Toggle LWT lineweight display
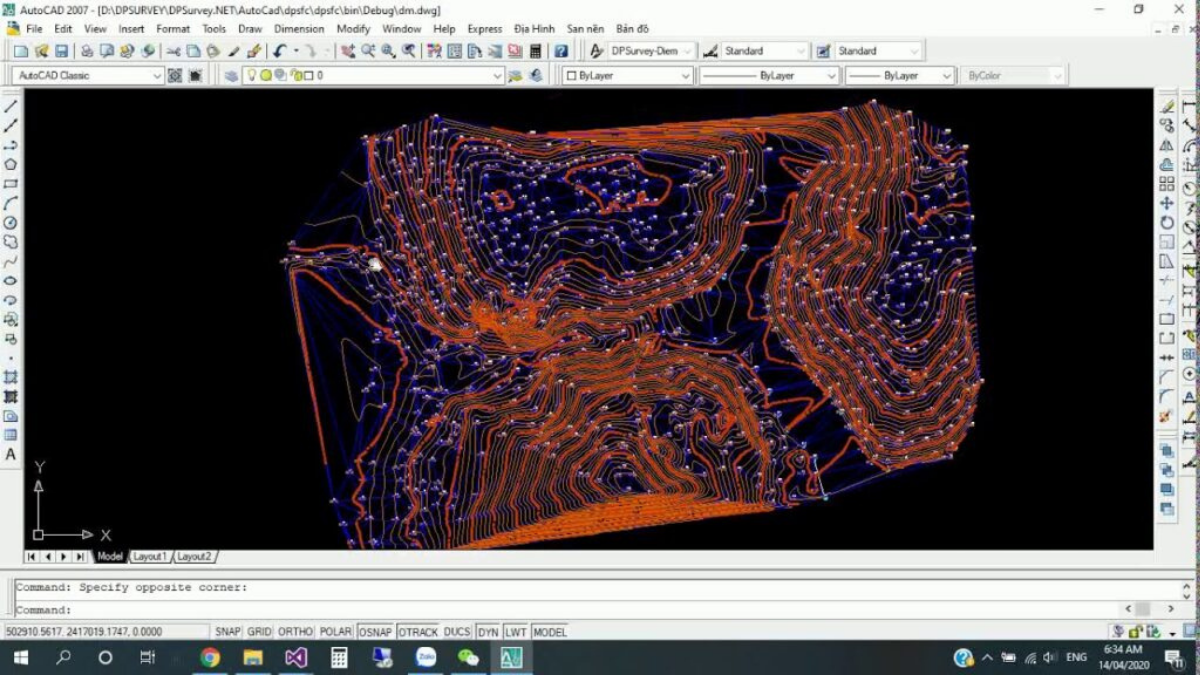The width and height of the screenshot is (1200, 675). 515,632
